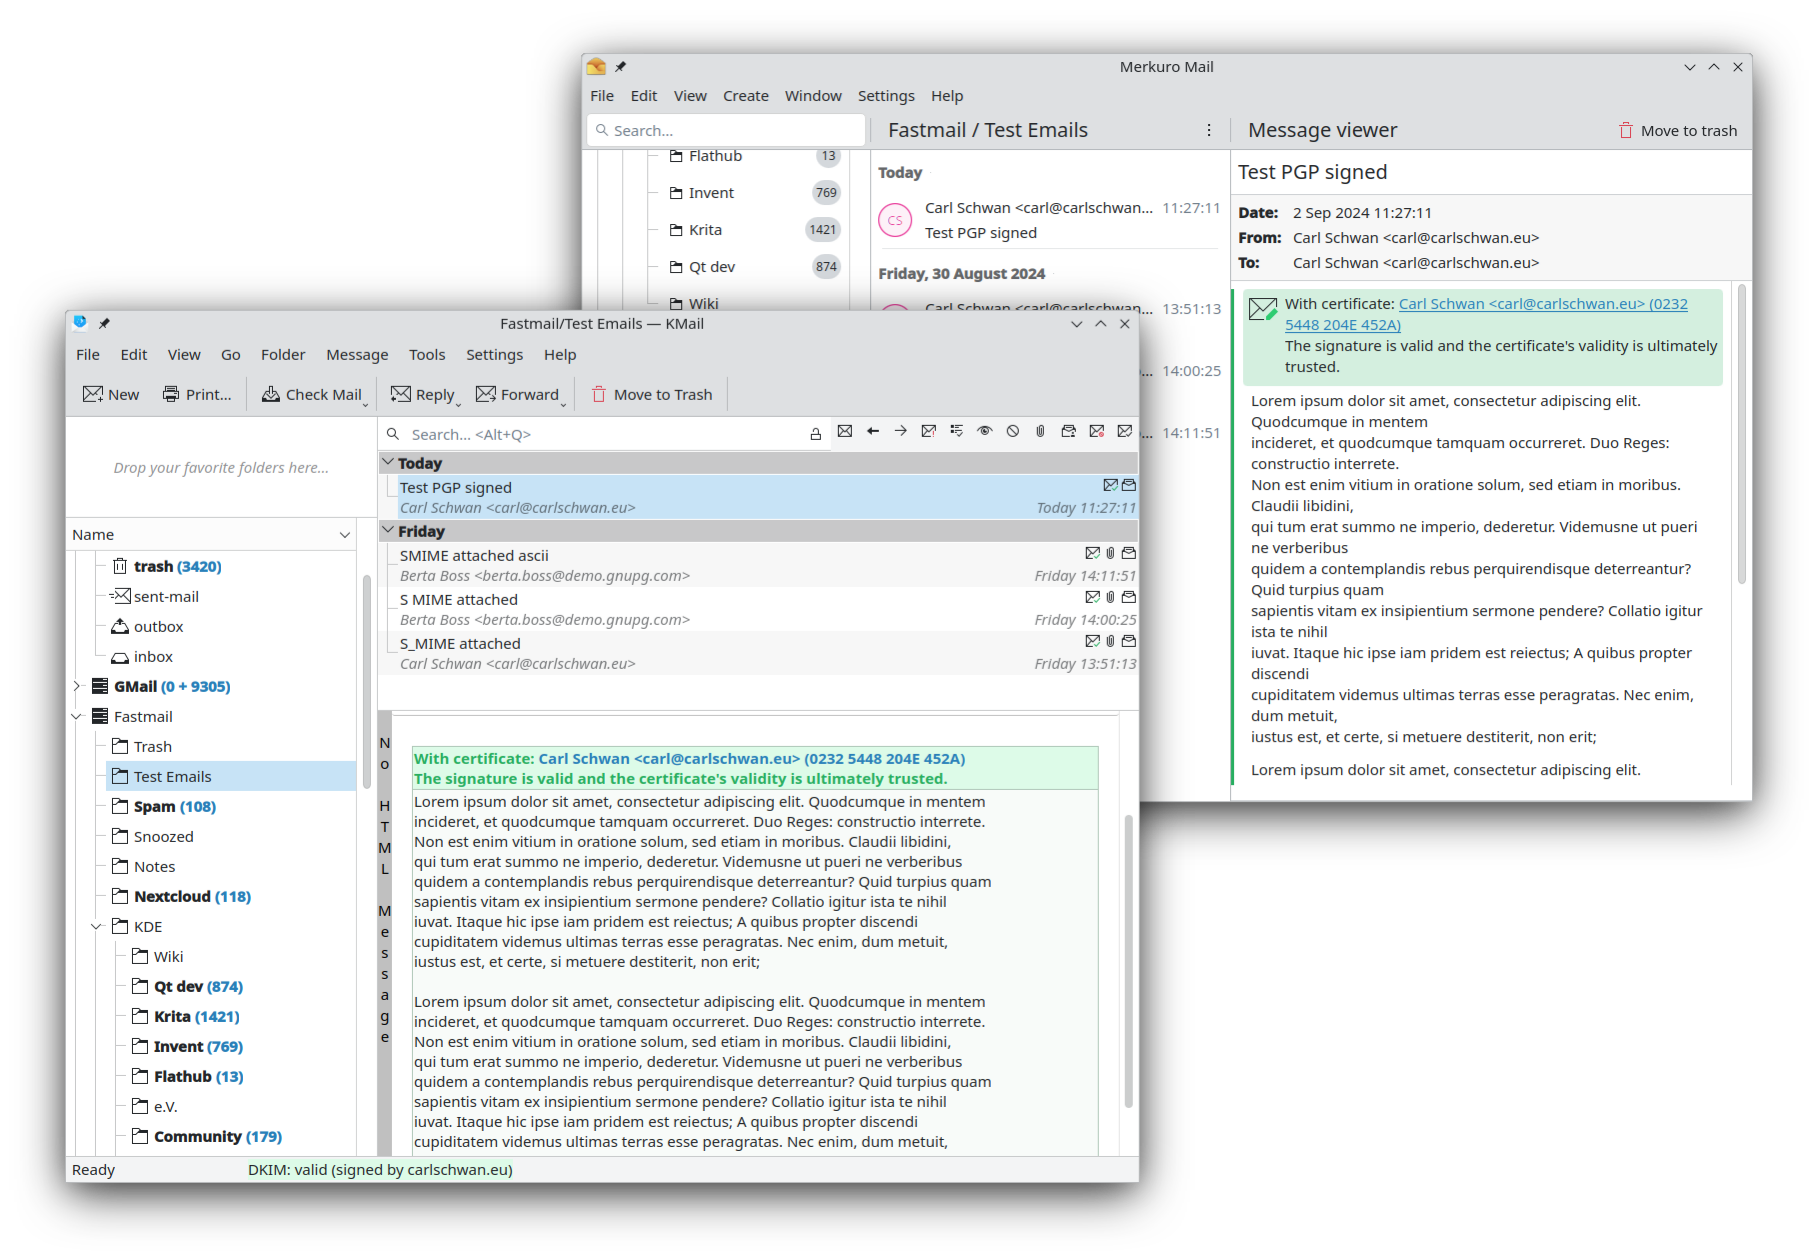The image size is (1818, 1260).
Task: Collapse the Today message group
Action: (x=389, y=462)
